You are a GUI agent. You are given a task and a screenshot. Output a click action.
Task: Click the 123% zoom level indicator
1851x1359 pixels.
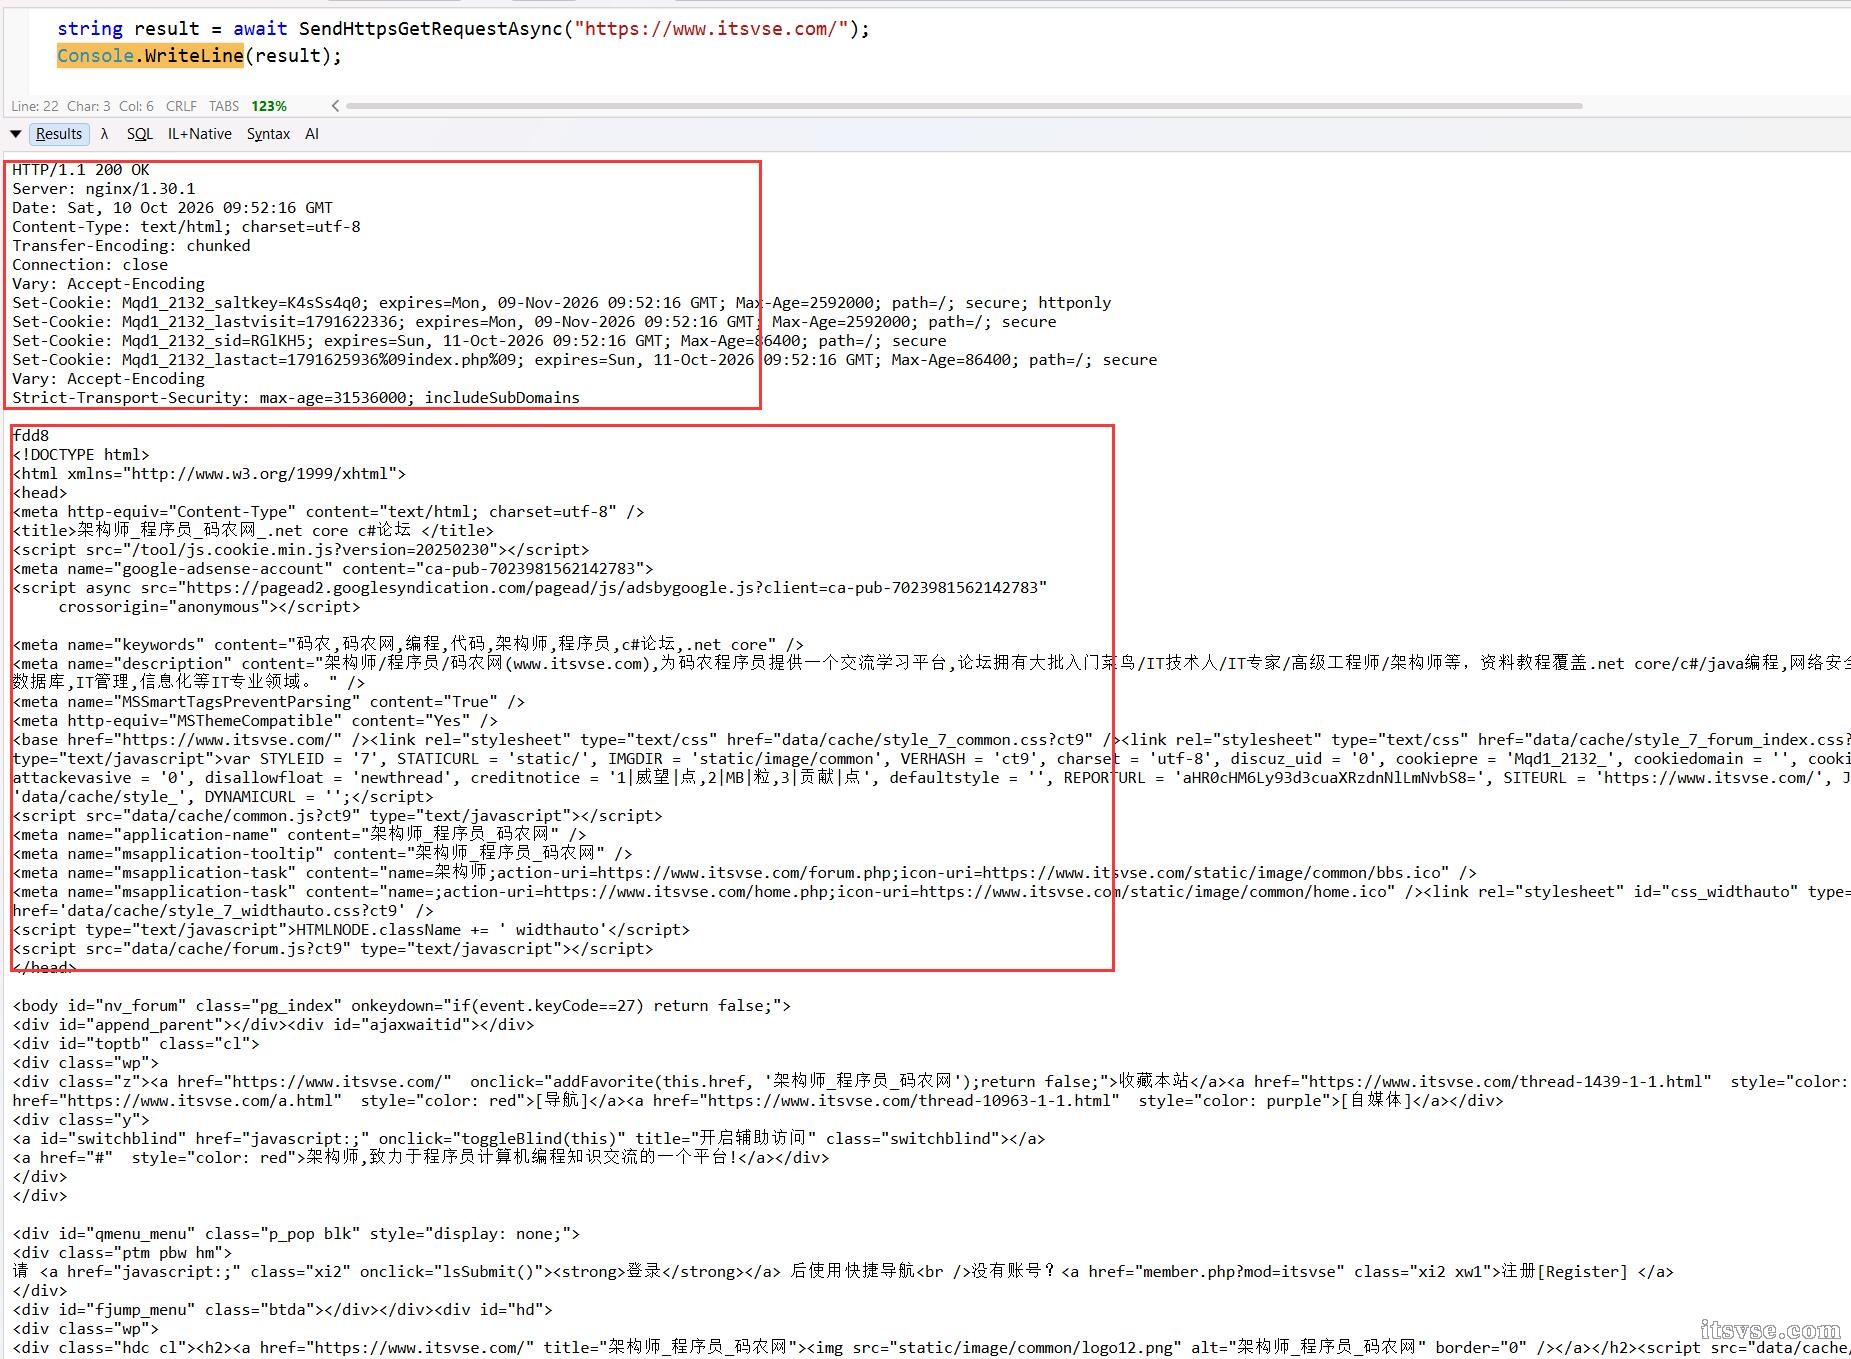click(x=269, y=106)
